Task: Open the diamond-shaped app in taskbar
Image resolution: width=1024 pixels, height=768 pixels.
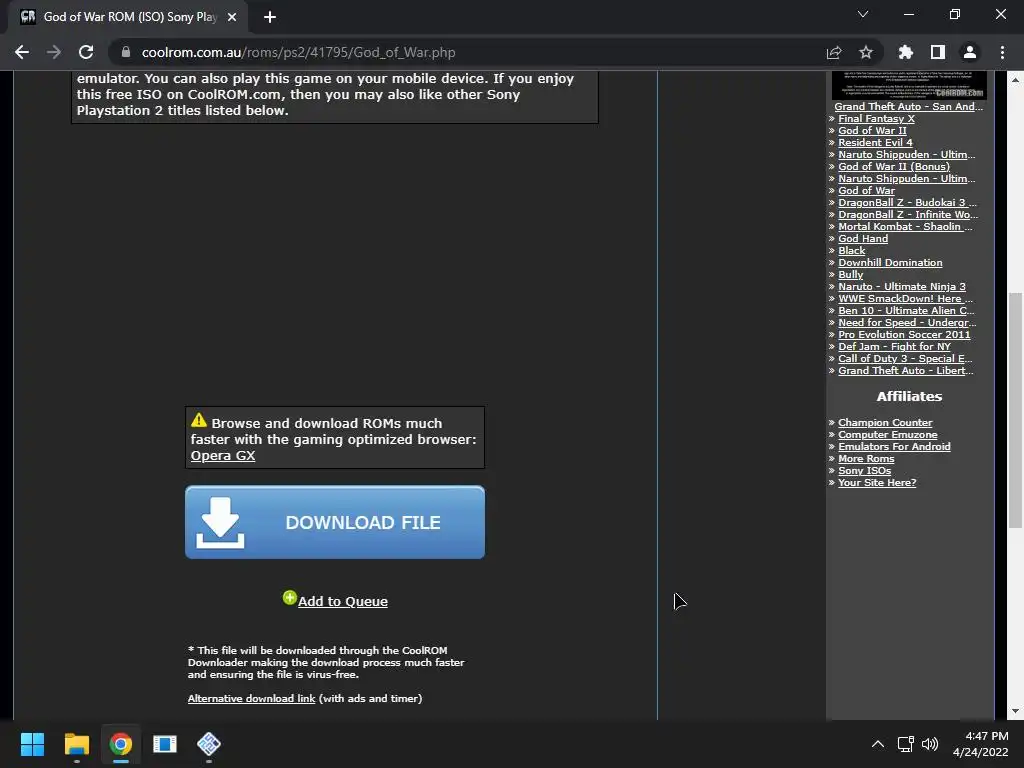Action: tap(209, 744)
